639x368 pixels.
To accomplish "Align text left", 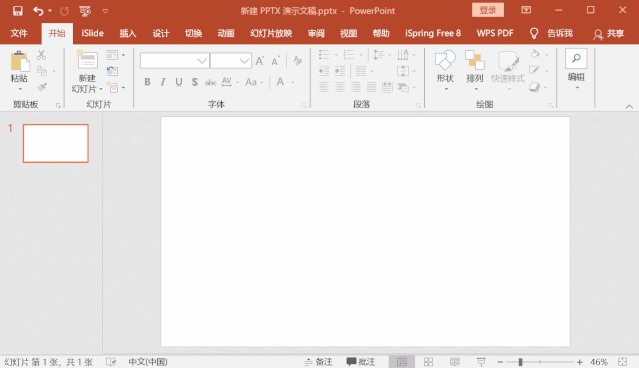I will 324,87.
